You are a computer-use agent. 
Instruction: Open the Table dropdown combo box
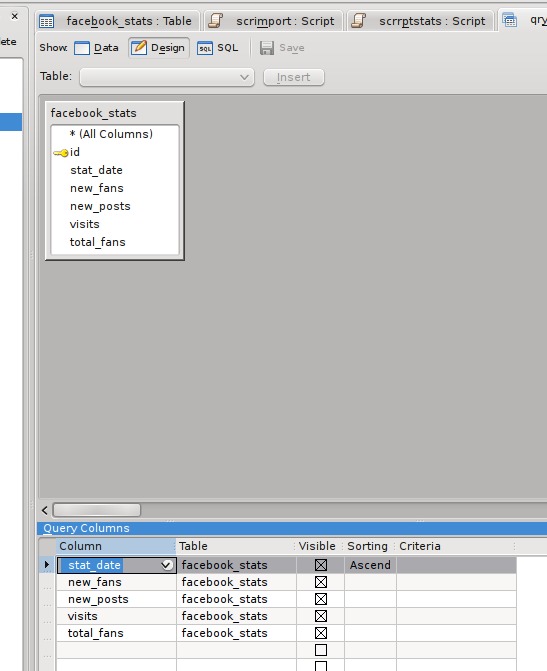[167, 77]
